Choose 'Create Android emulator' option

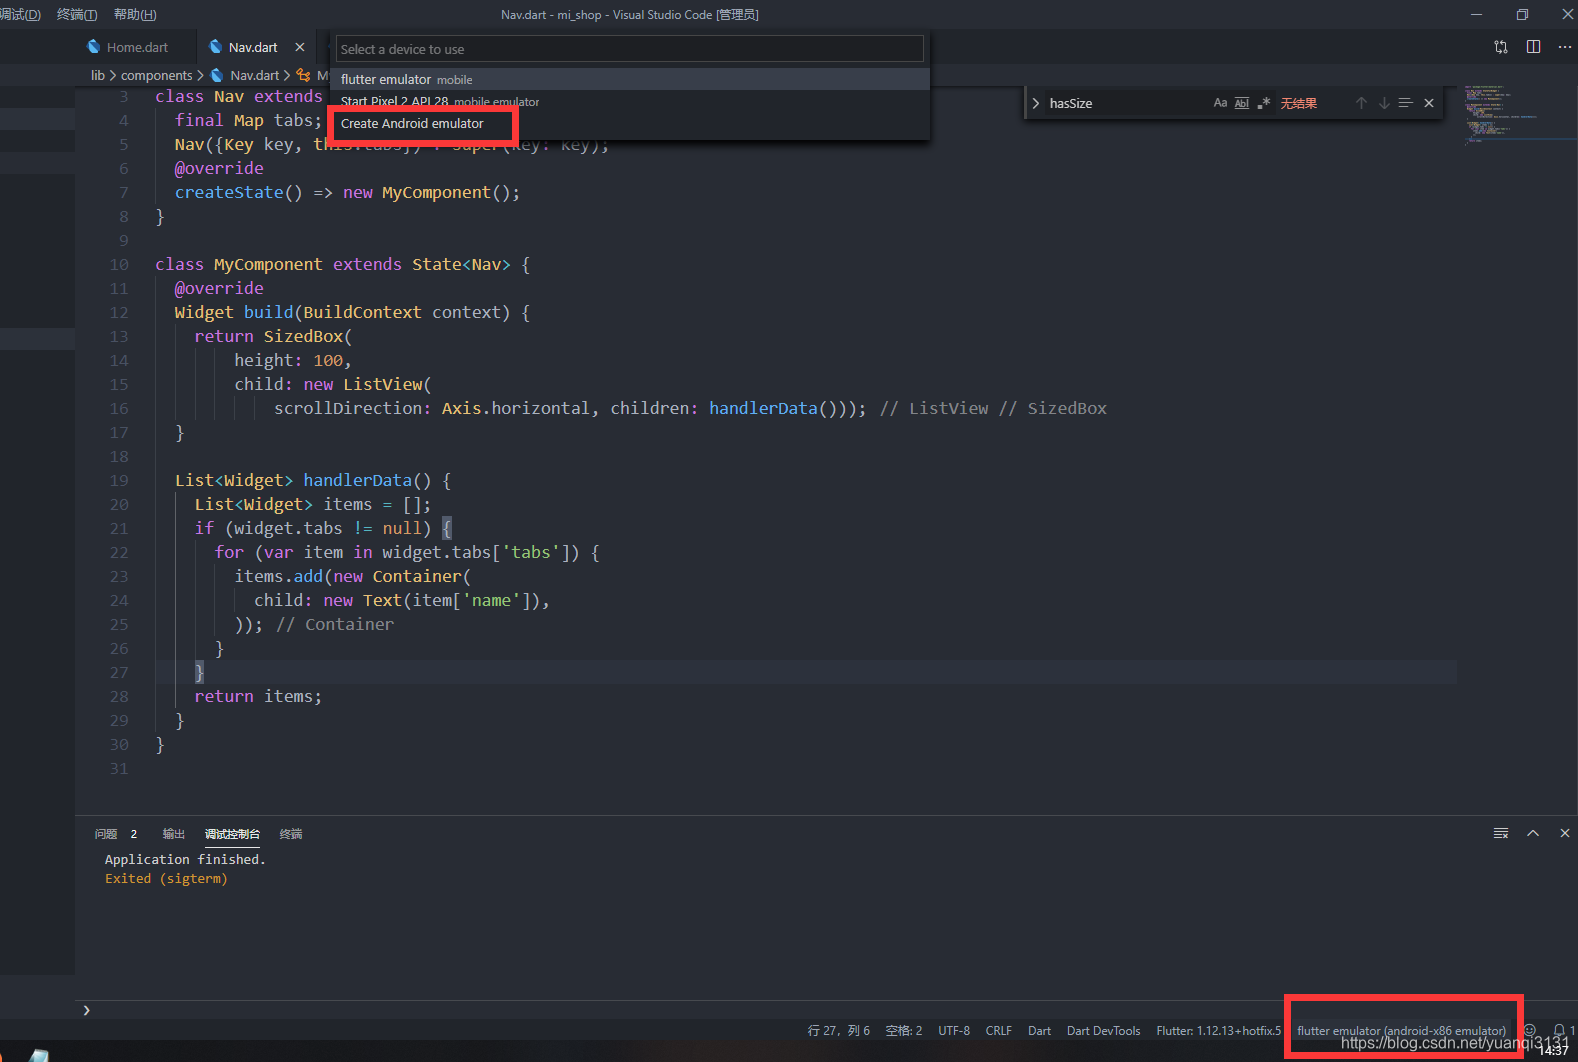click(x=630, y=123)
